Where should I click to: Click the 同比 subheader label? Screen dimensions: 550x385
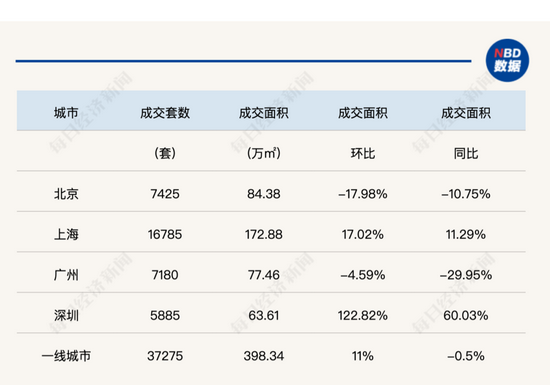tap(466, 154)
